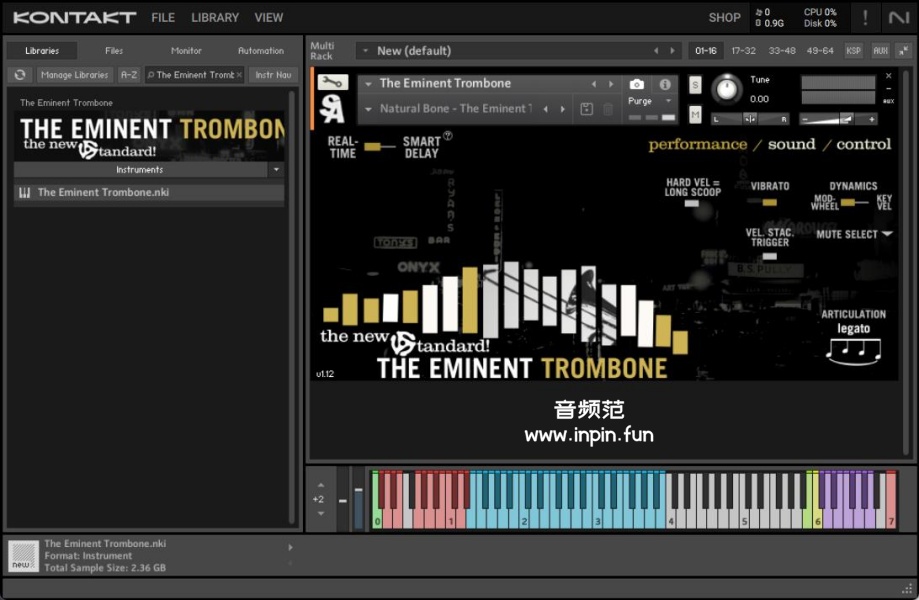919x600 pixels.
Task: Shift keyboard octave down arrow
Action: [x=321, y=513]
